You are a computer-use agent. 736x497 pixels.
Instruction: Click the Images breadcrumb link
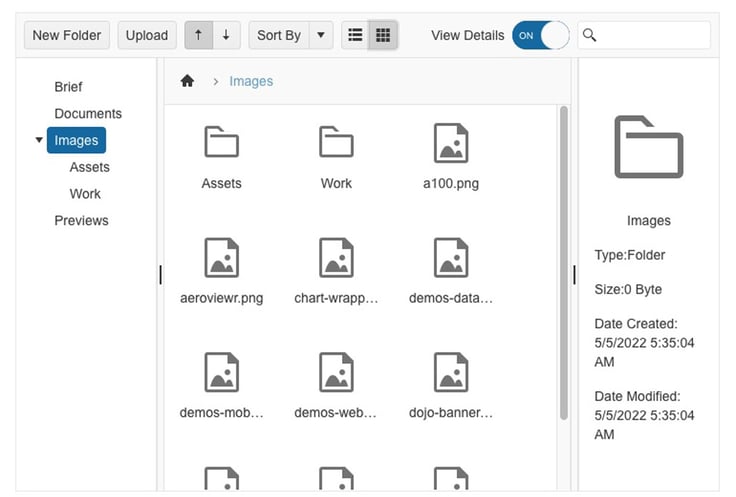point(251,81)
